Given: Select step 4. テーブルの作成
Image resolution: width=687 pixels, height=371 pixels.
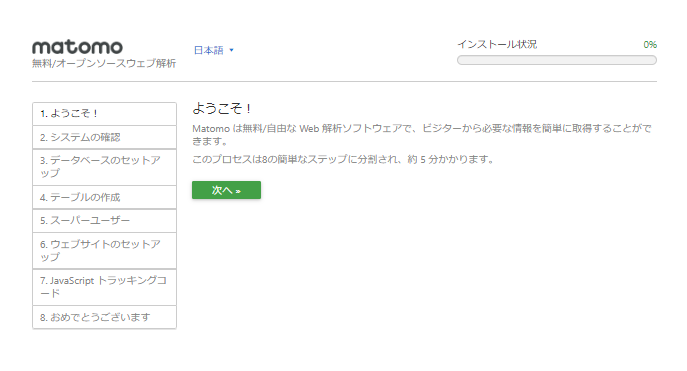Looking at the screenshot, I should 104,198.
